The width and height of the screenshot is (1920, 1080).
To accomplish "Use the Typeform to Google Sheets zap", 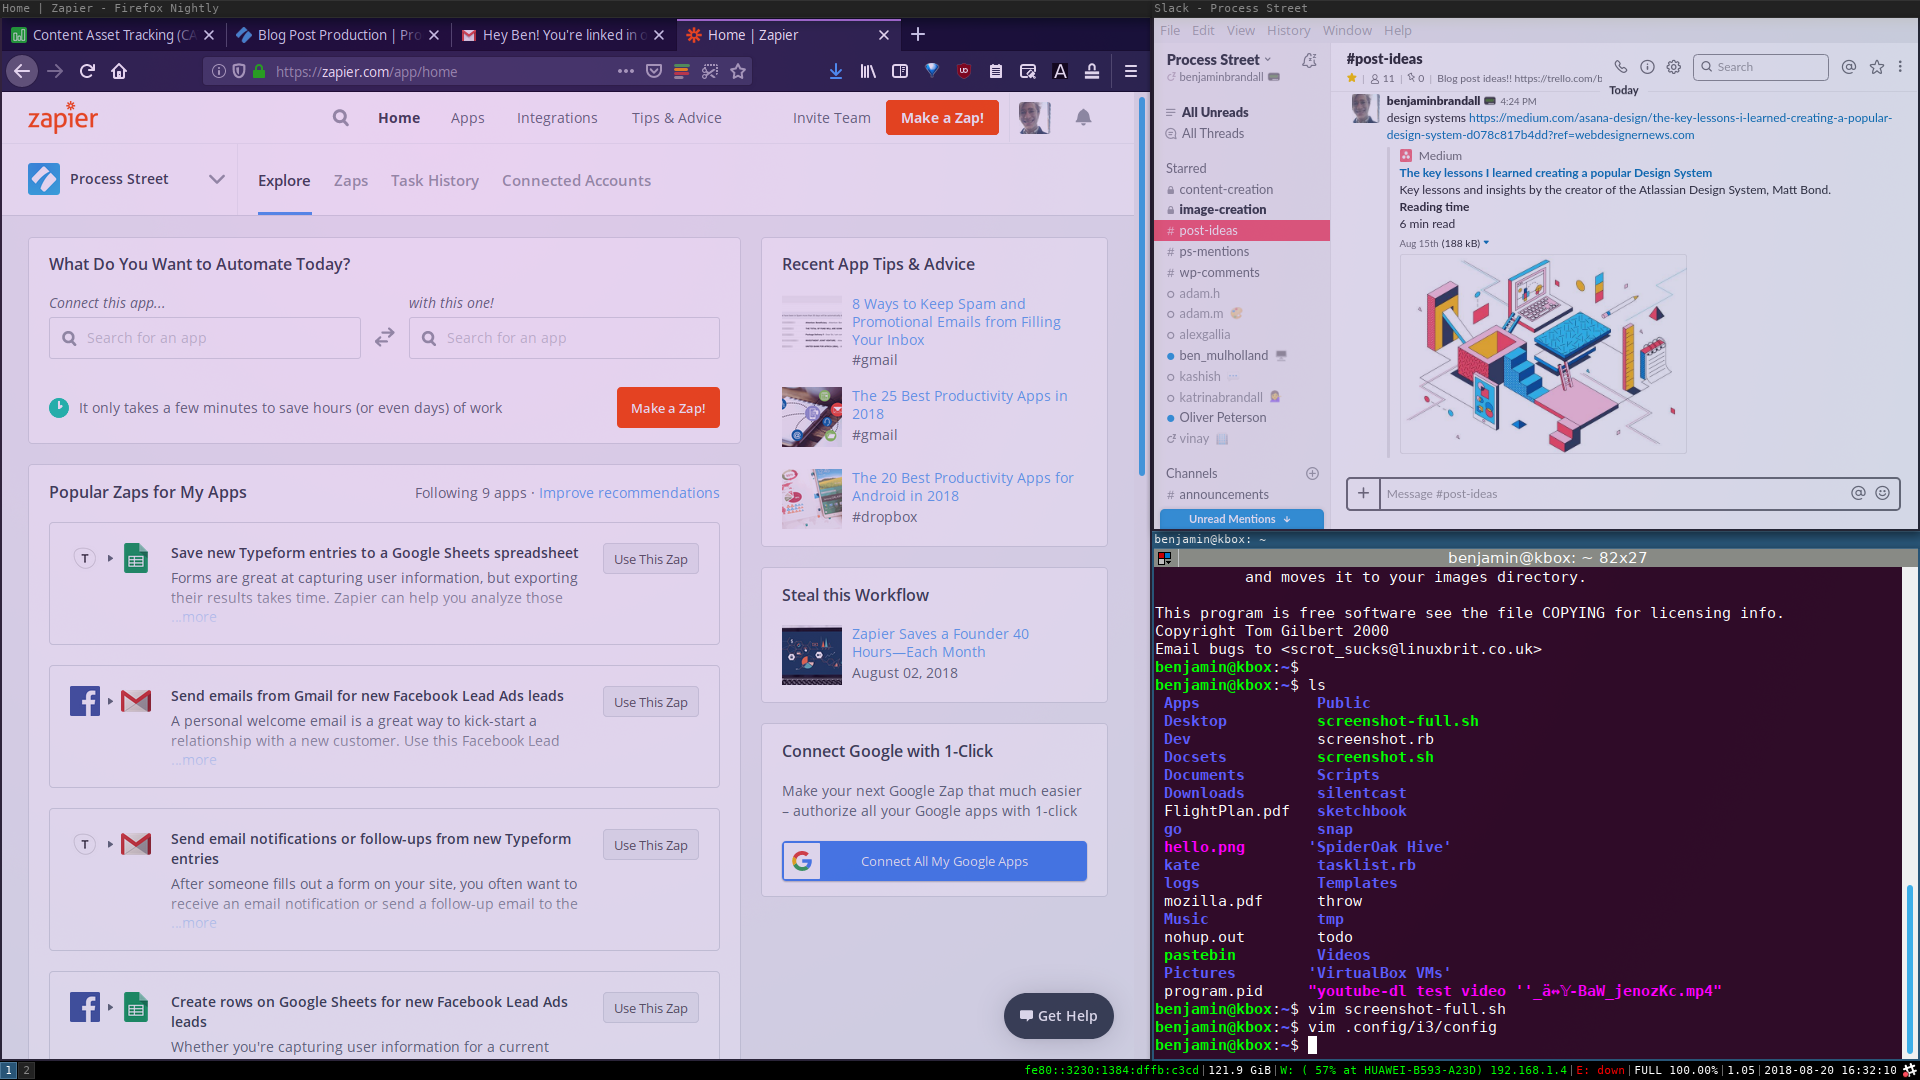I will (x=651, y=559).
